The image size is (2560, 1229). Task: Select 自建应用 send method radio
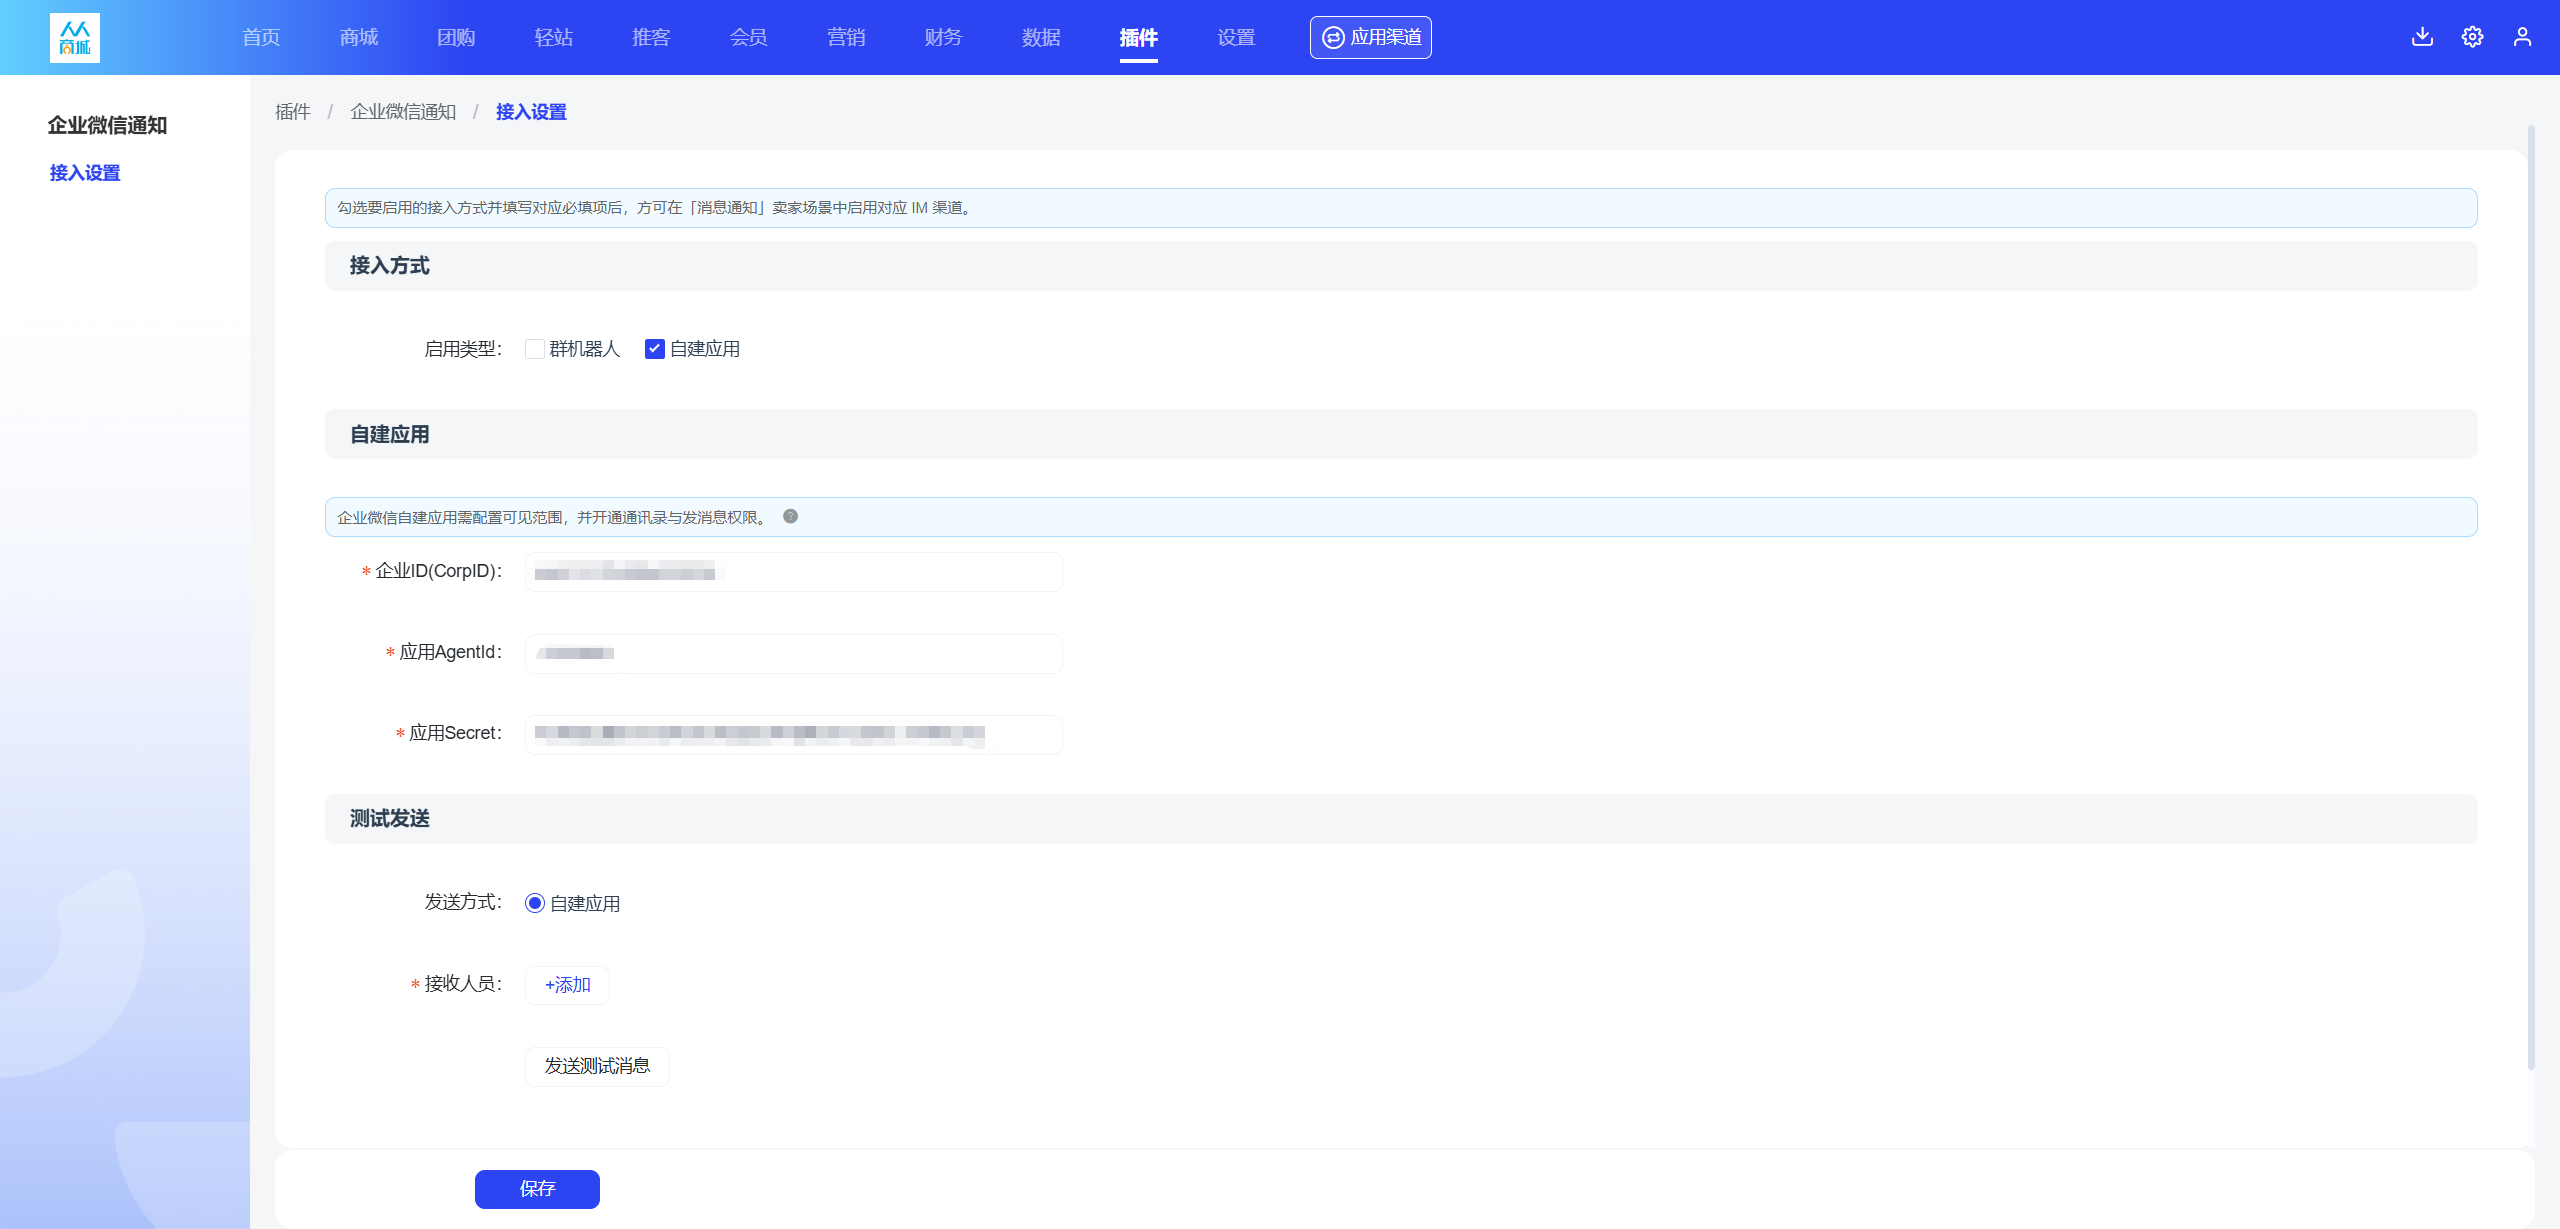point(535,903)
